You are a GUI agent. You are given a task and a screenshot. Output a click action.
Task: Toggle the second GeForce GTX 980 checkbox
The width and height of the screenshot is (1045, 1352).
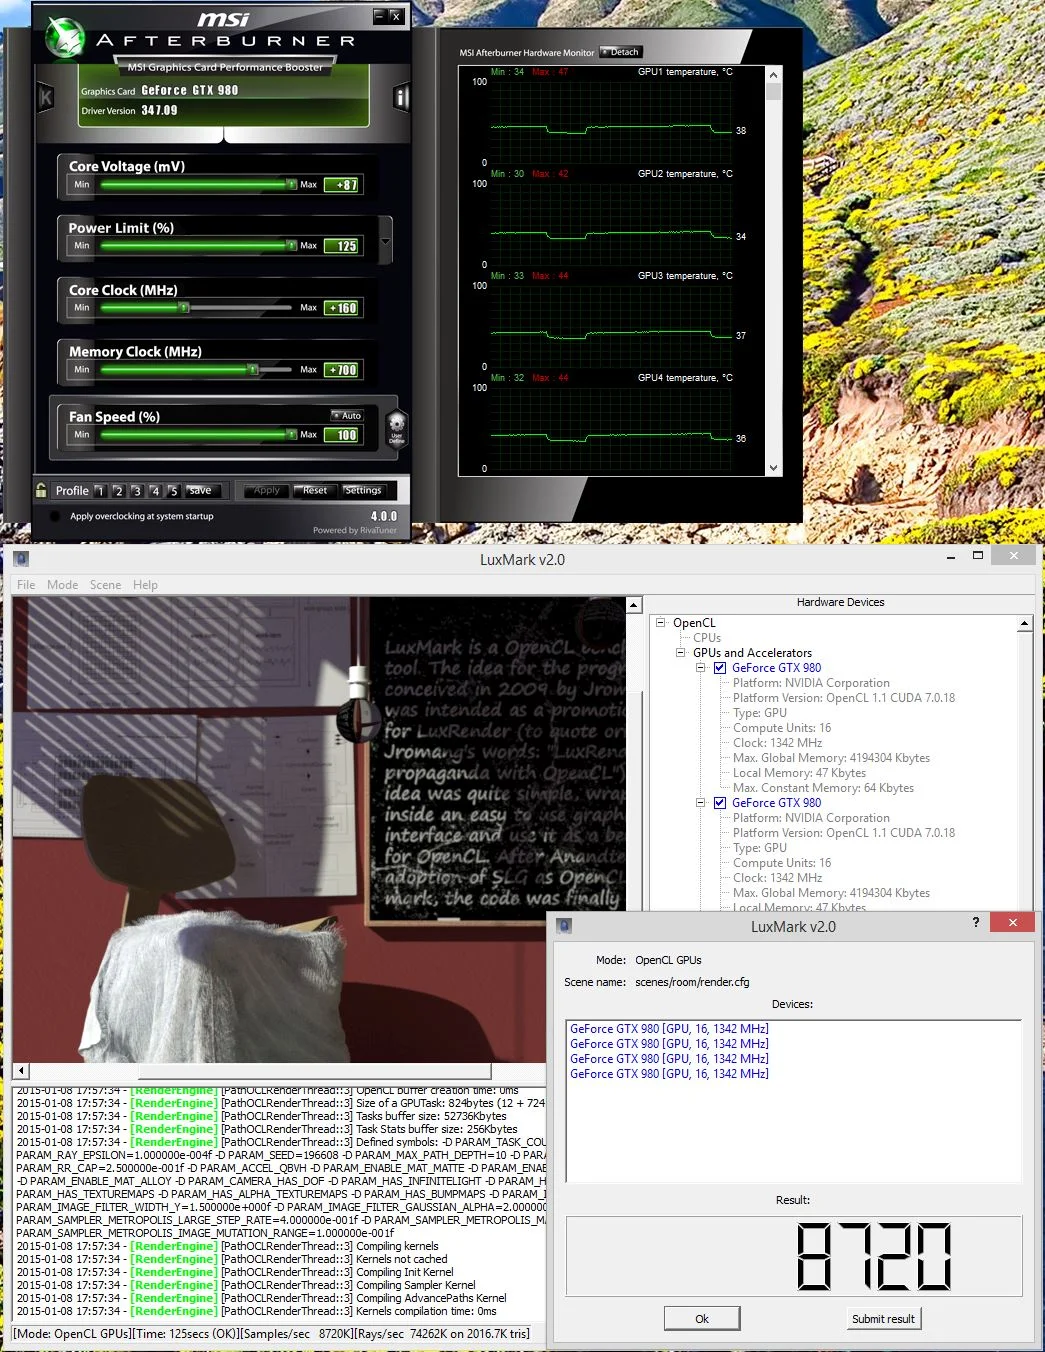click(x=720, y=803)
